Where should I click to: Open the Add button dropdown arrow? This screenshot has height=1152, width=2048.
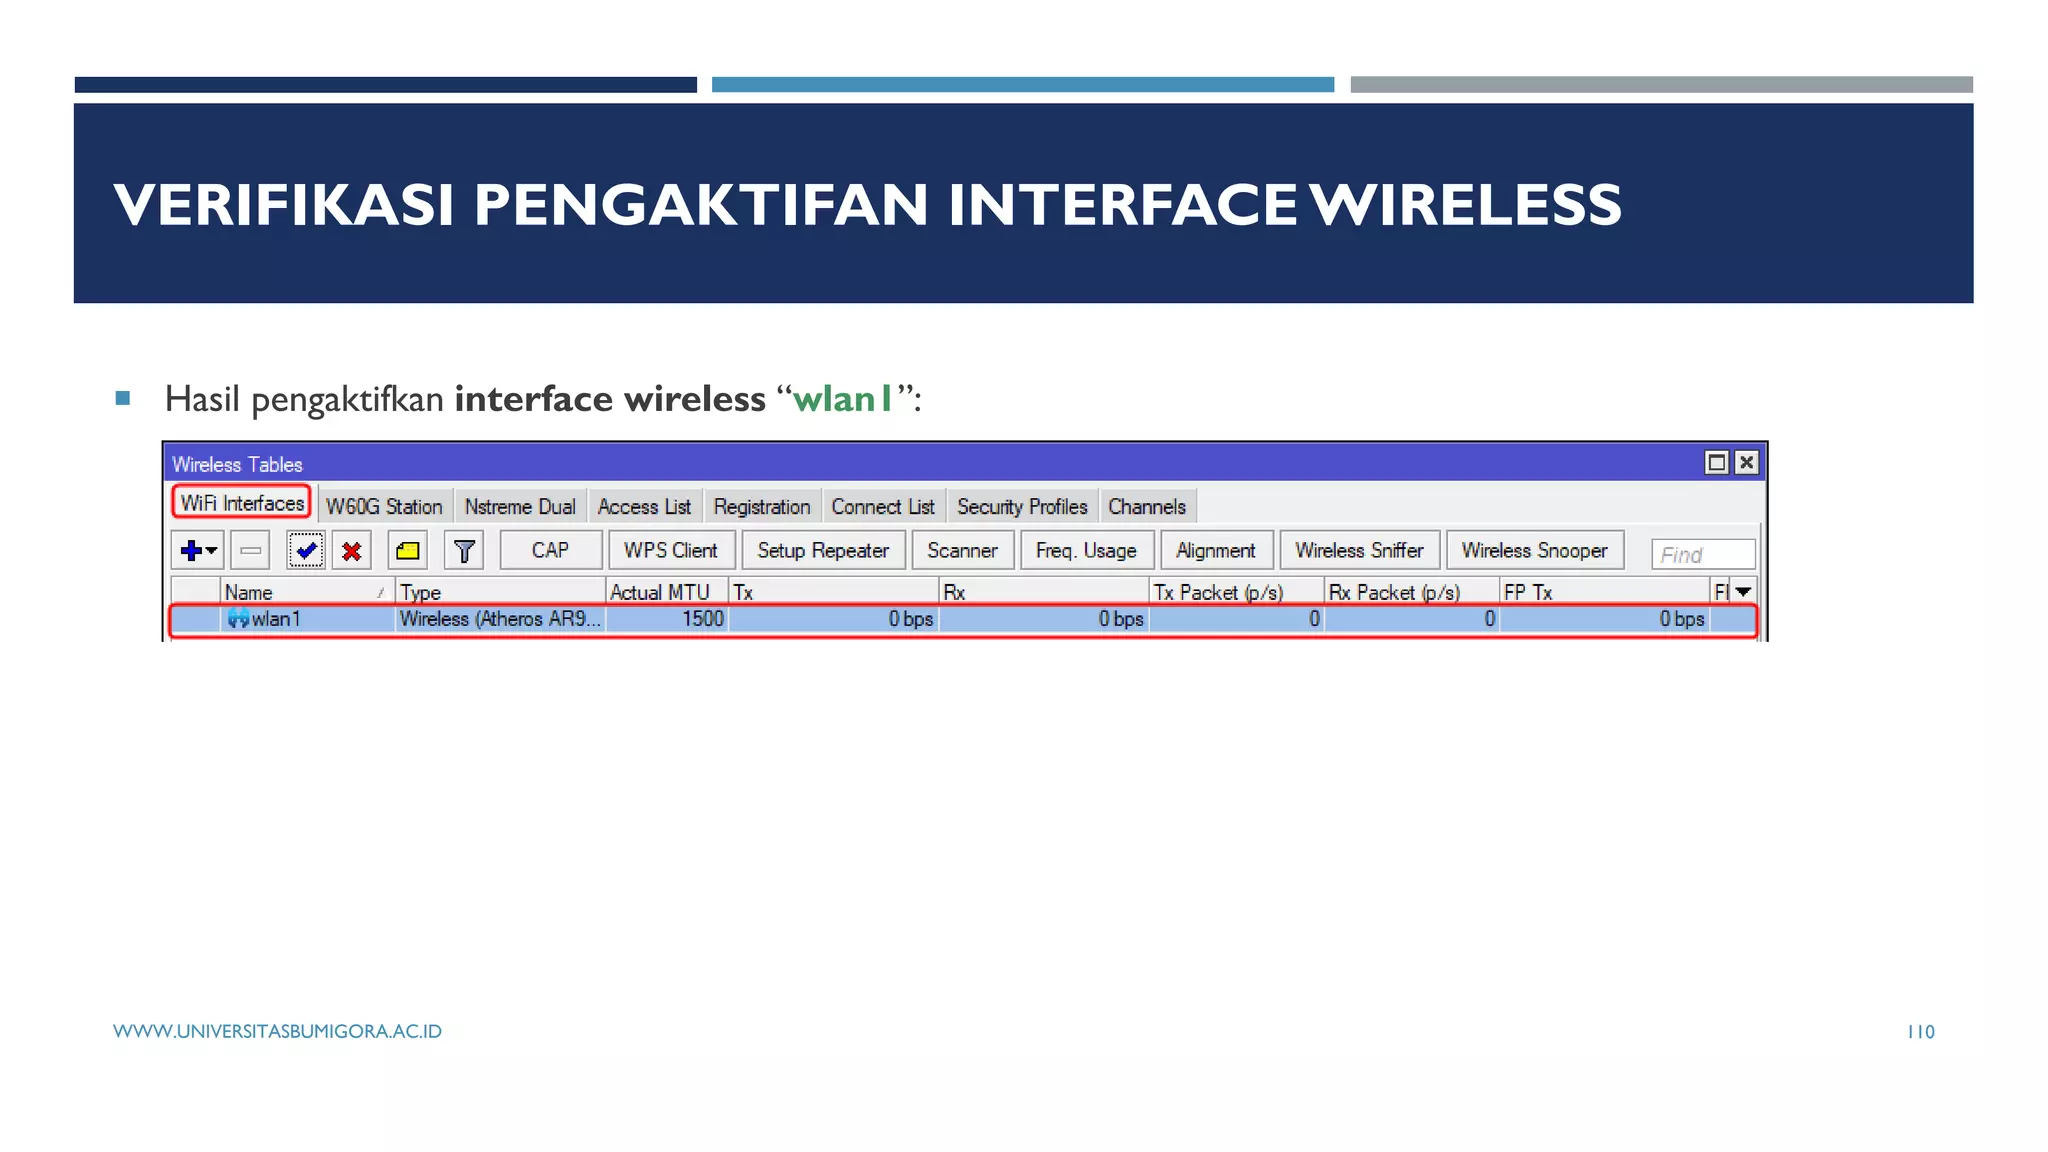click(x=212, y=550)
